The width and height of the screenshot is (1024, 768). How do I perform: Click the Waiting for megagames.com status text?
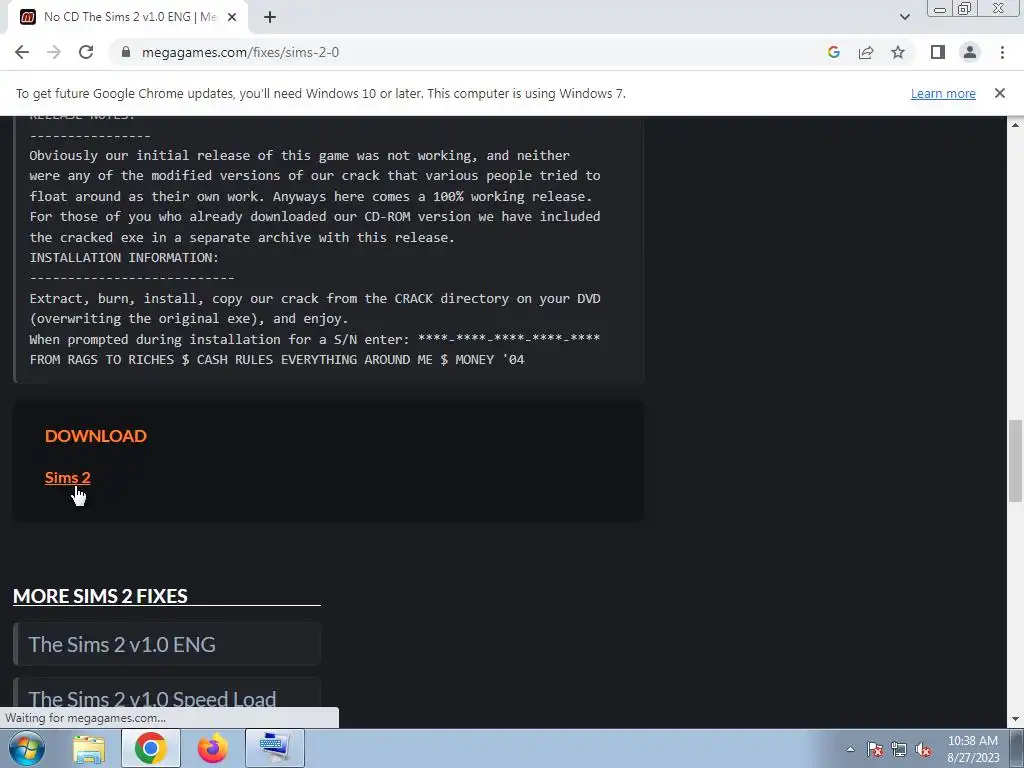coord(86,718)
